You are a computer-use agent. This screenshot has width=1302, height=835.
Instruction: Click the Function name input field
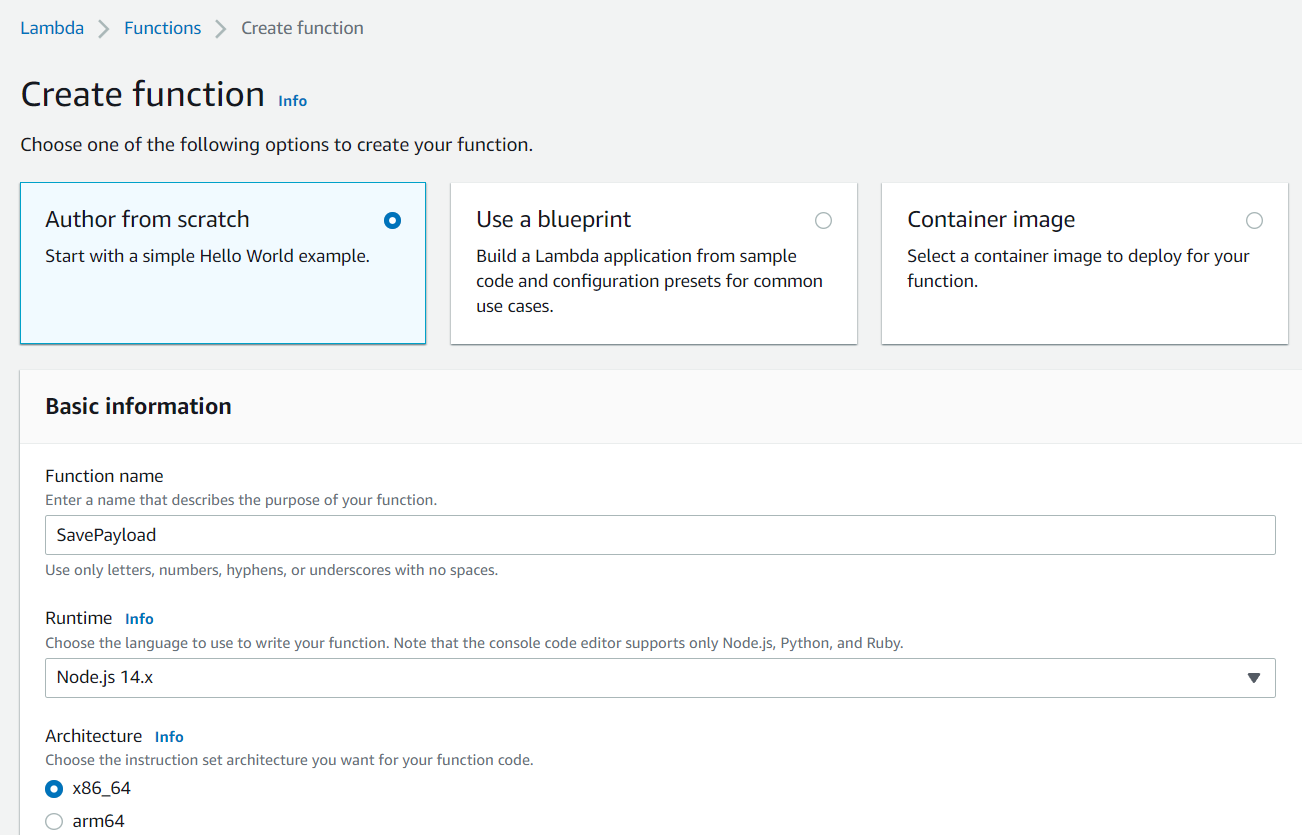(x=660, y=535)
